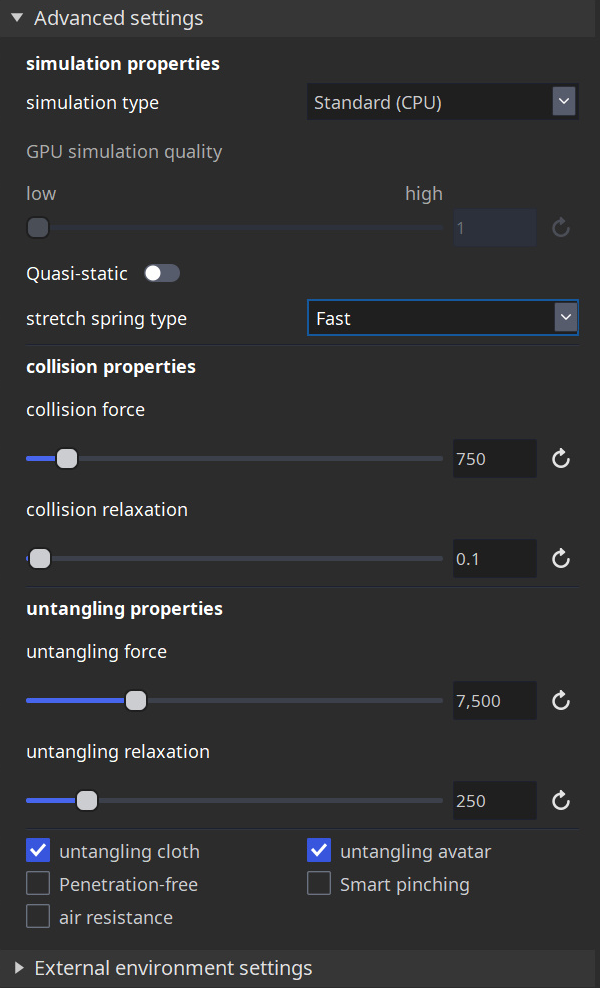Turn on Smart pinching
This screenshot has width=600, height=988.
(318, 883)
